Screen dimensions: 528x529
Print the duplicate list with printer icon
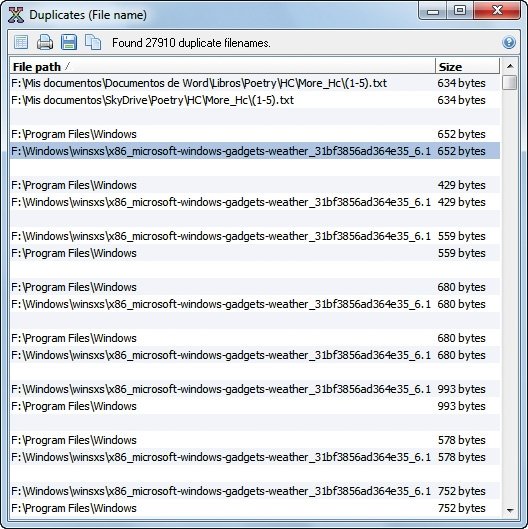point(45,43)
